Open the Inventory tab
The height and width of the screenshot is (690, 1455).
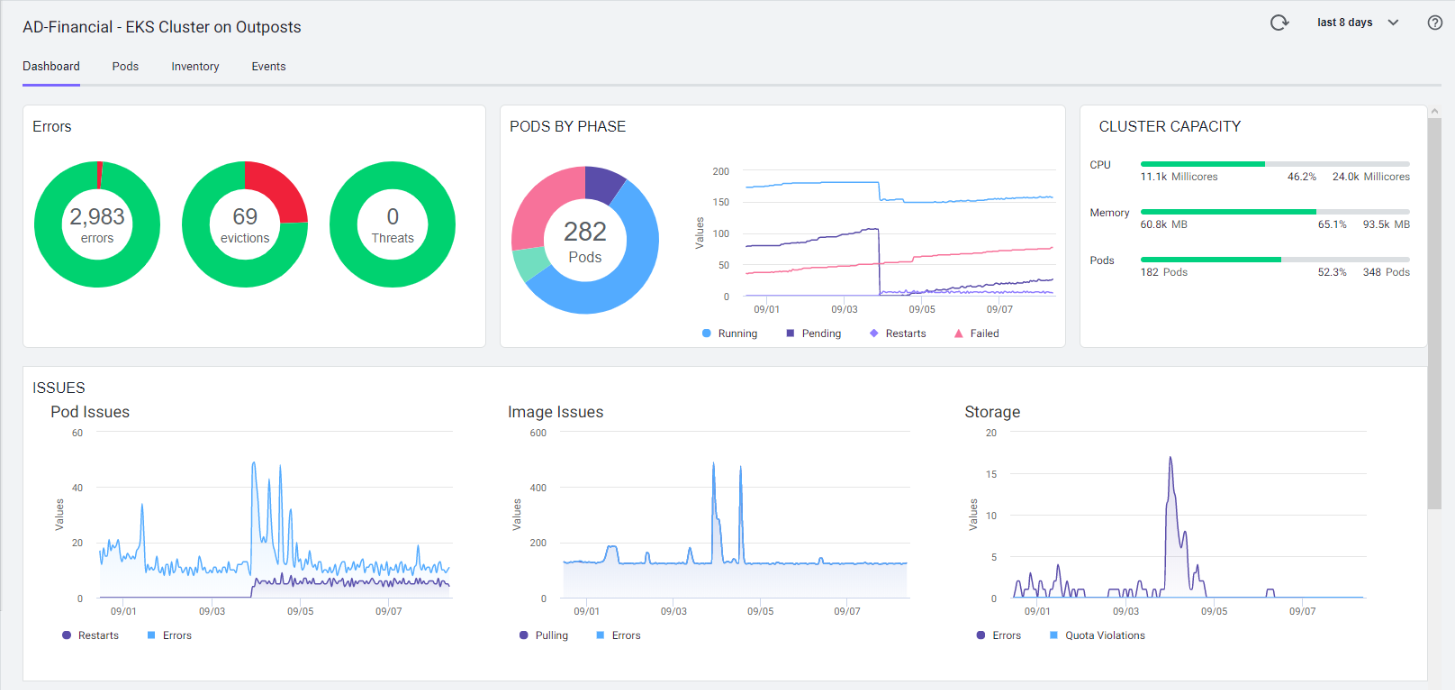tap(195, 67)
